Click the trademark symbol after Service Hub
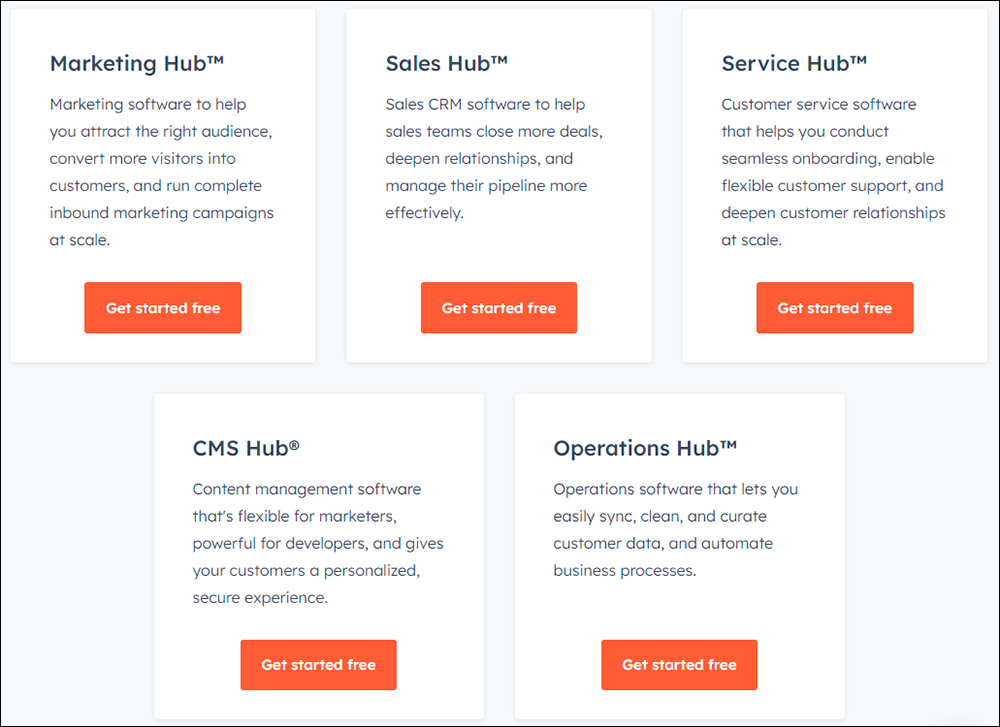1000x727 pixels. pos(858,59)
